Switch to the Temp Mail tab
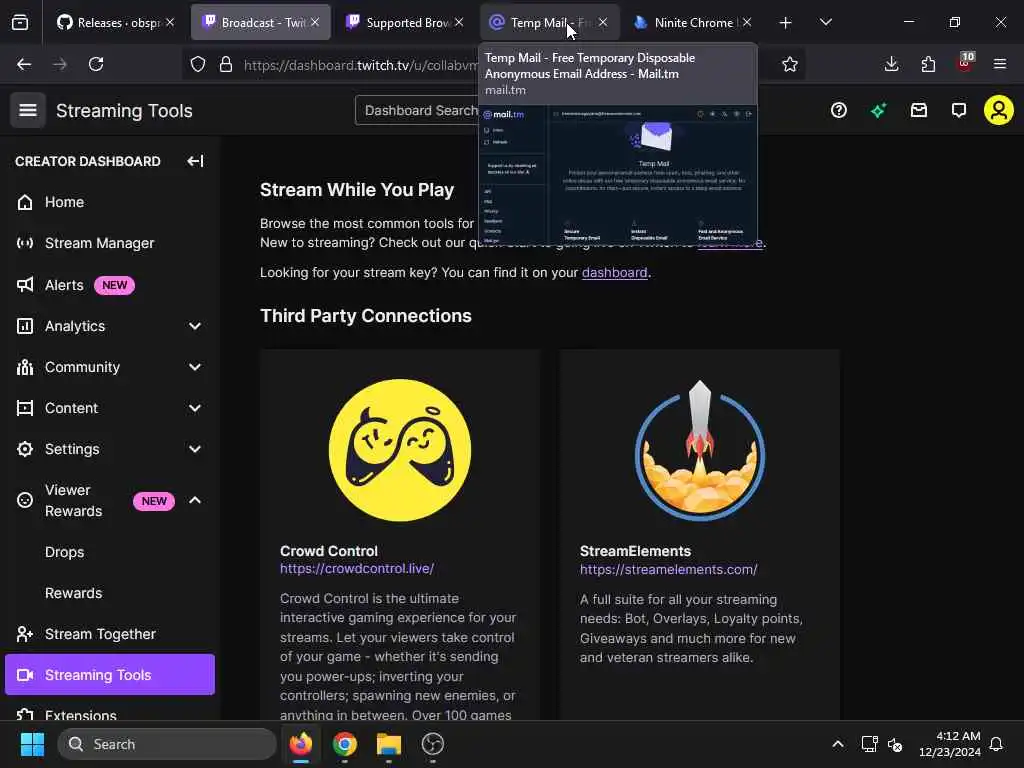The width and height of the screenshot is (1024, 768). 549,23
